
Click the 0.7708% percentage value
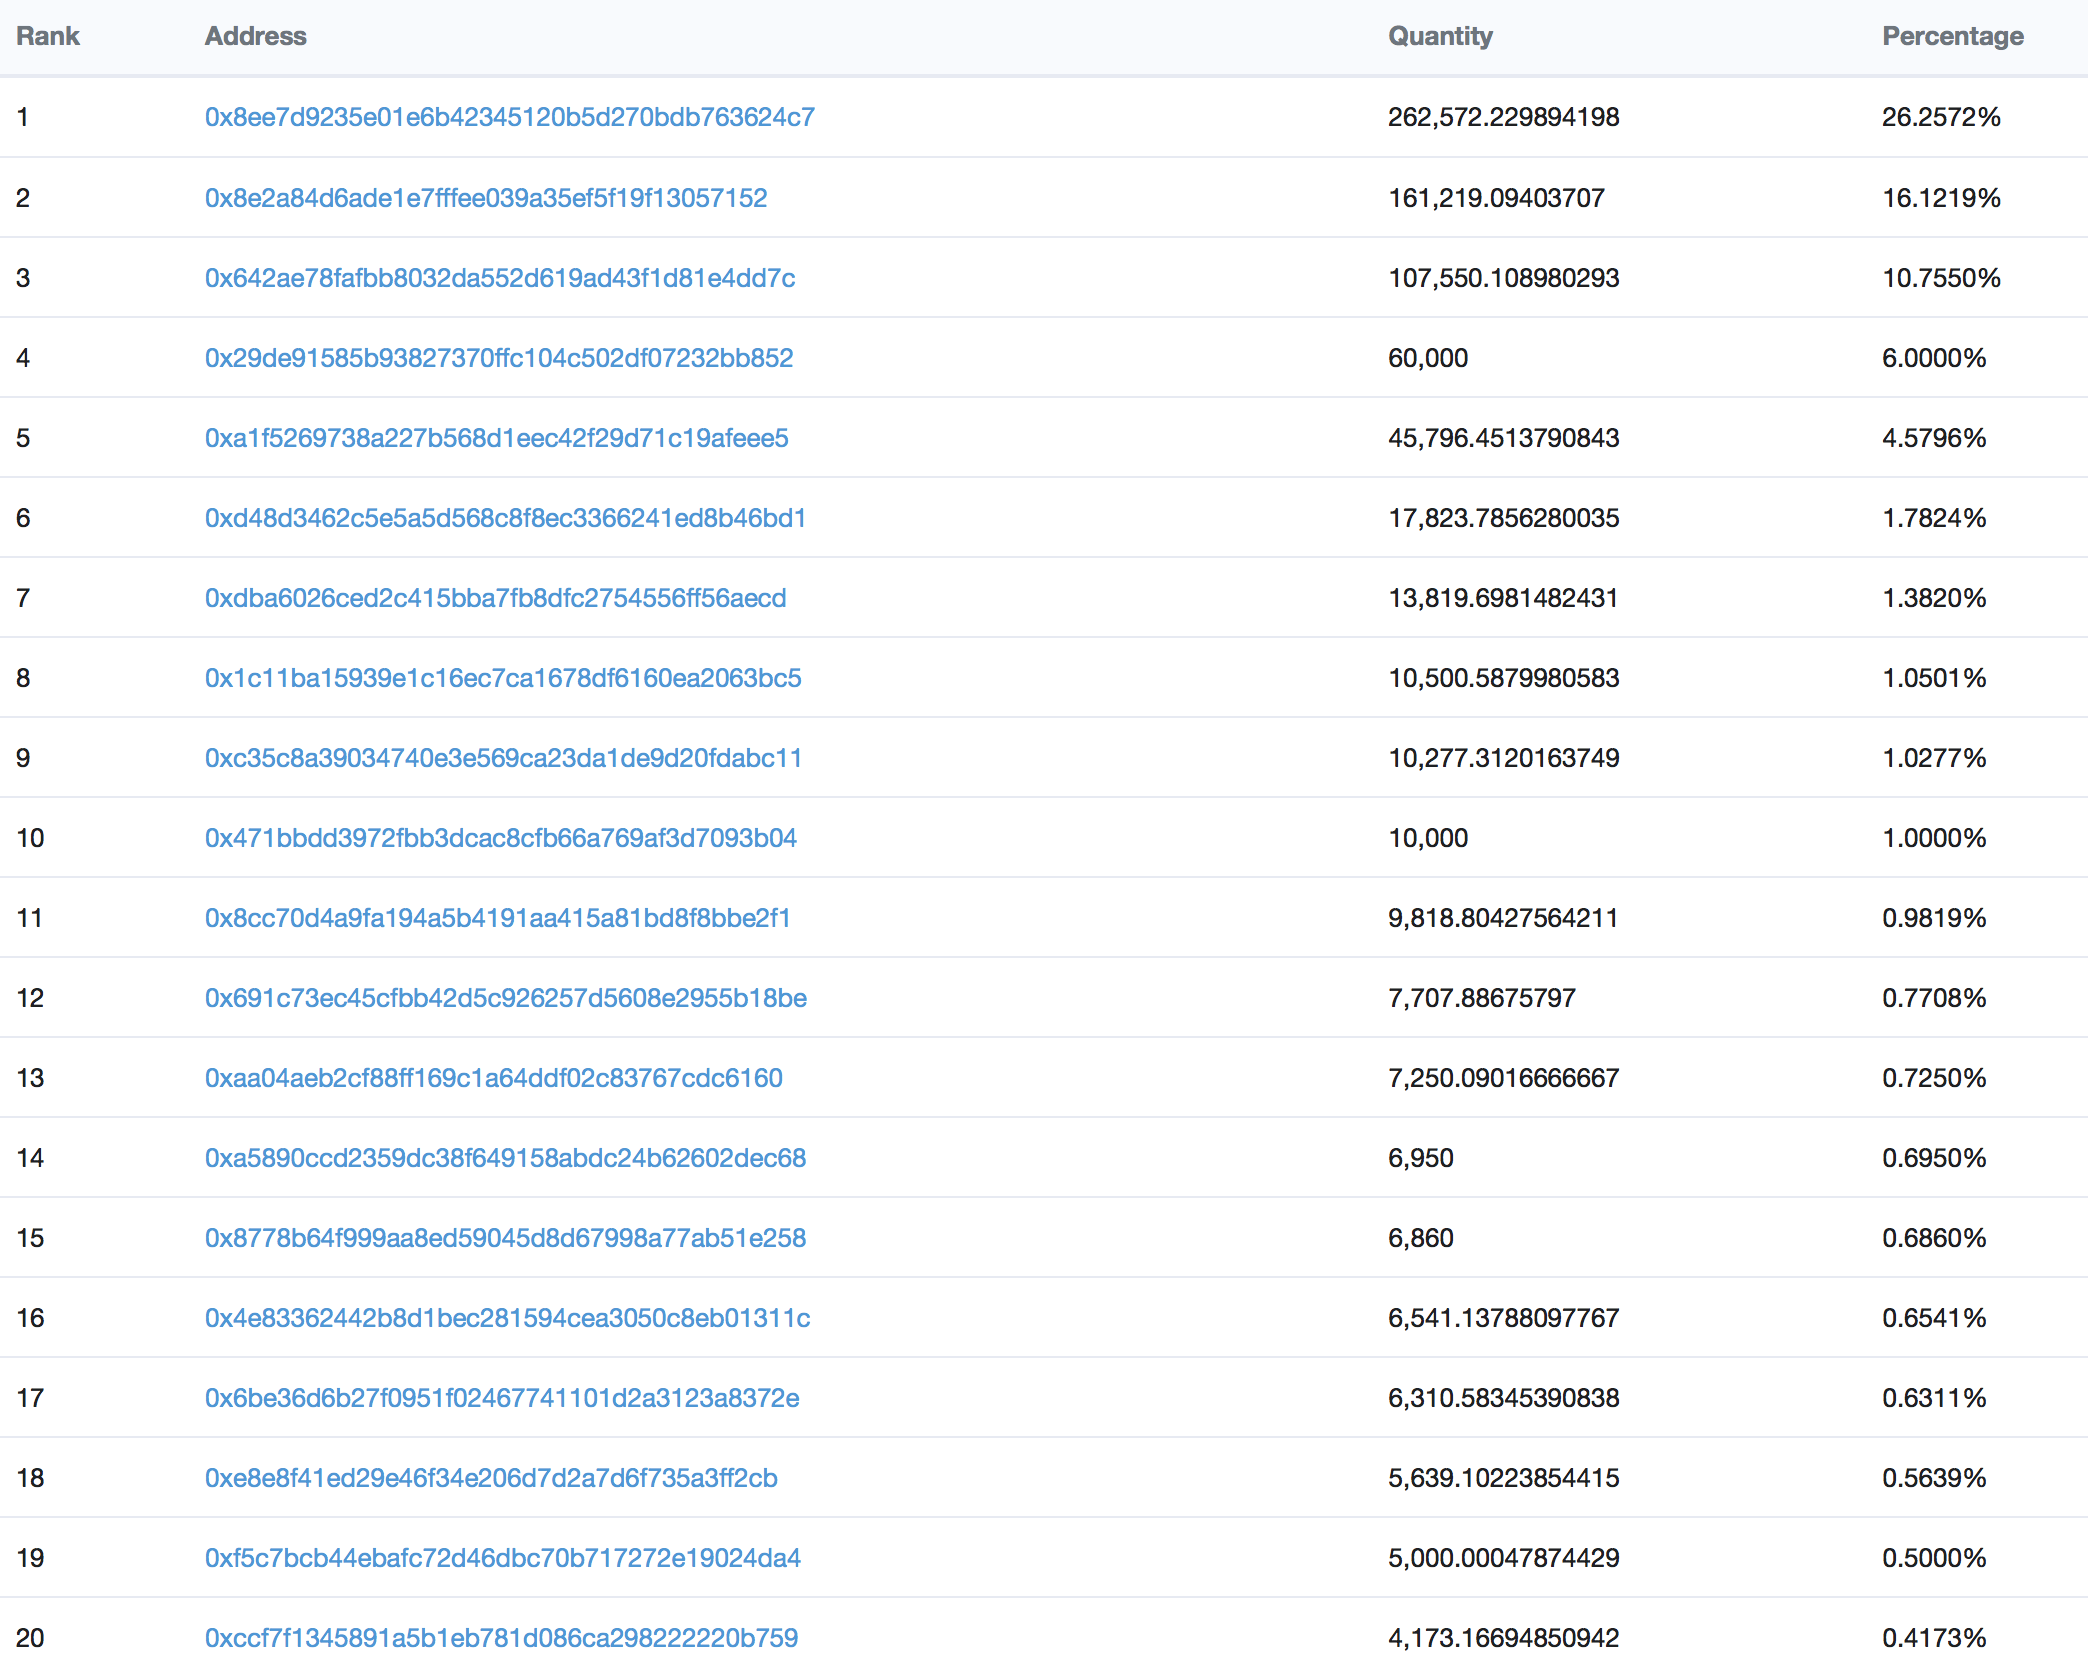click(1934, 998)
